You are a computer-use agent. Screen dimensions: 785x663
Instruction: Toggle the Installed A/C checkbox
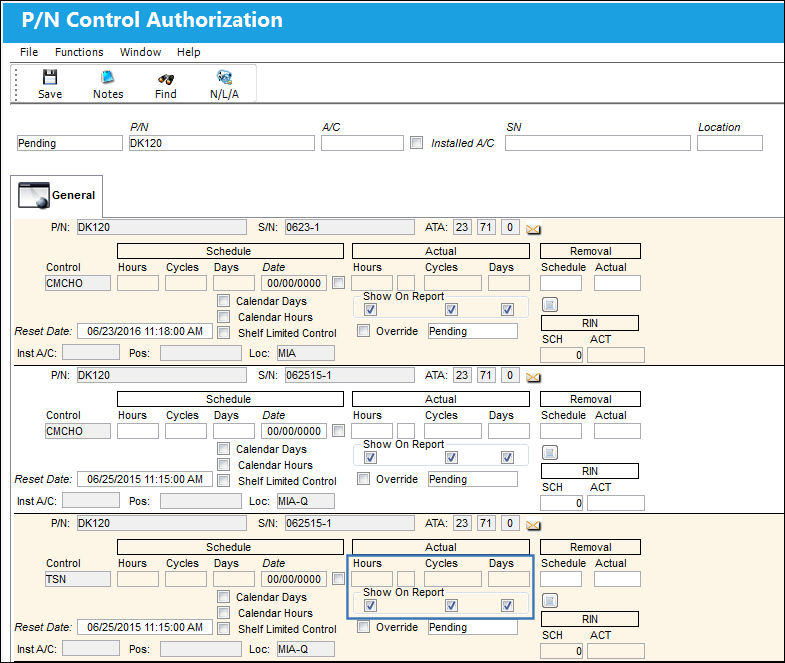pyautogui.click(x=416, y=143)
